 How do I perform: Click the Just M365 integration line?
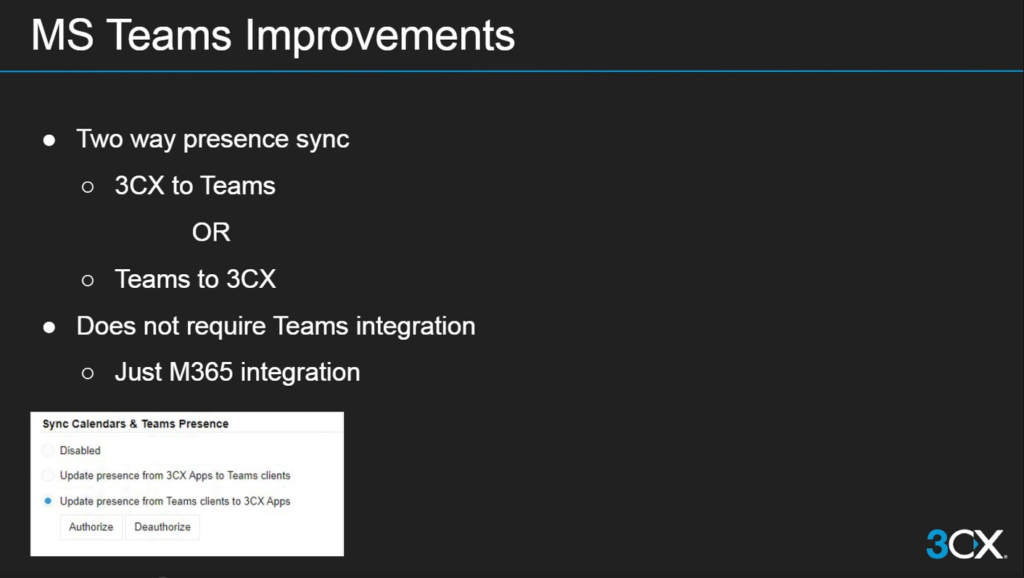237,372
